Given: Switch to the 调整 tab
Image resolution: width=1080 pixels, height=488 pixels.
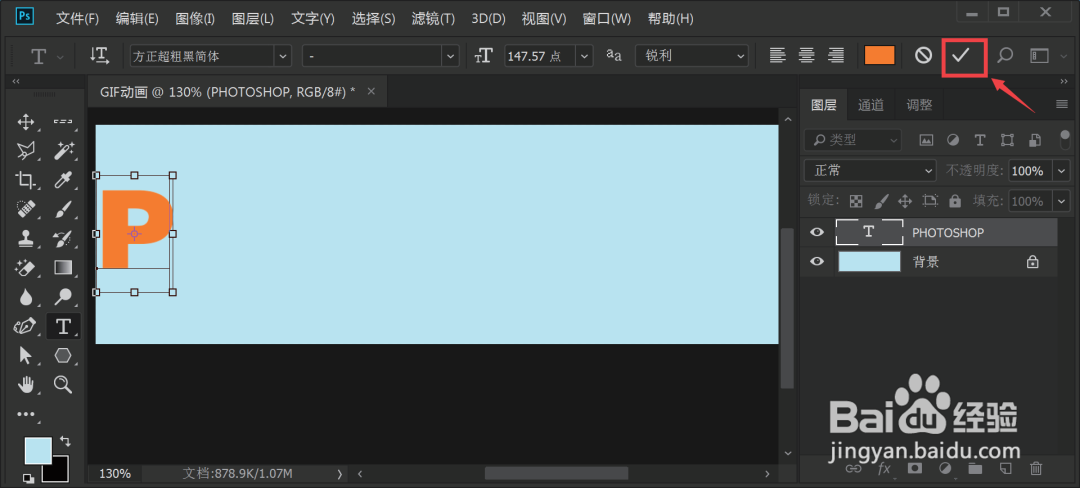Looking at the screenshot, I should 919,105.
